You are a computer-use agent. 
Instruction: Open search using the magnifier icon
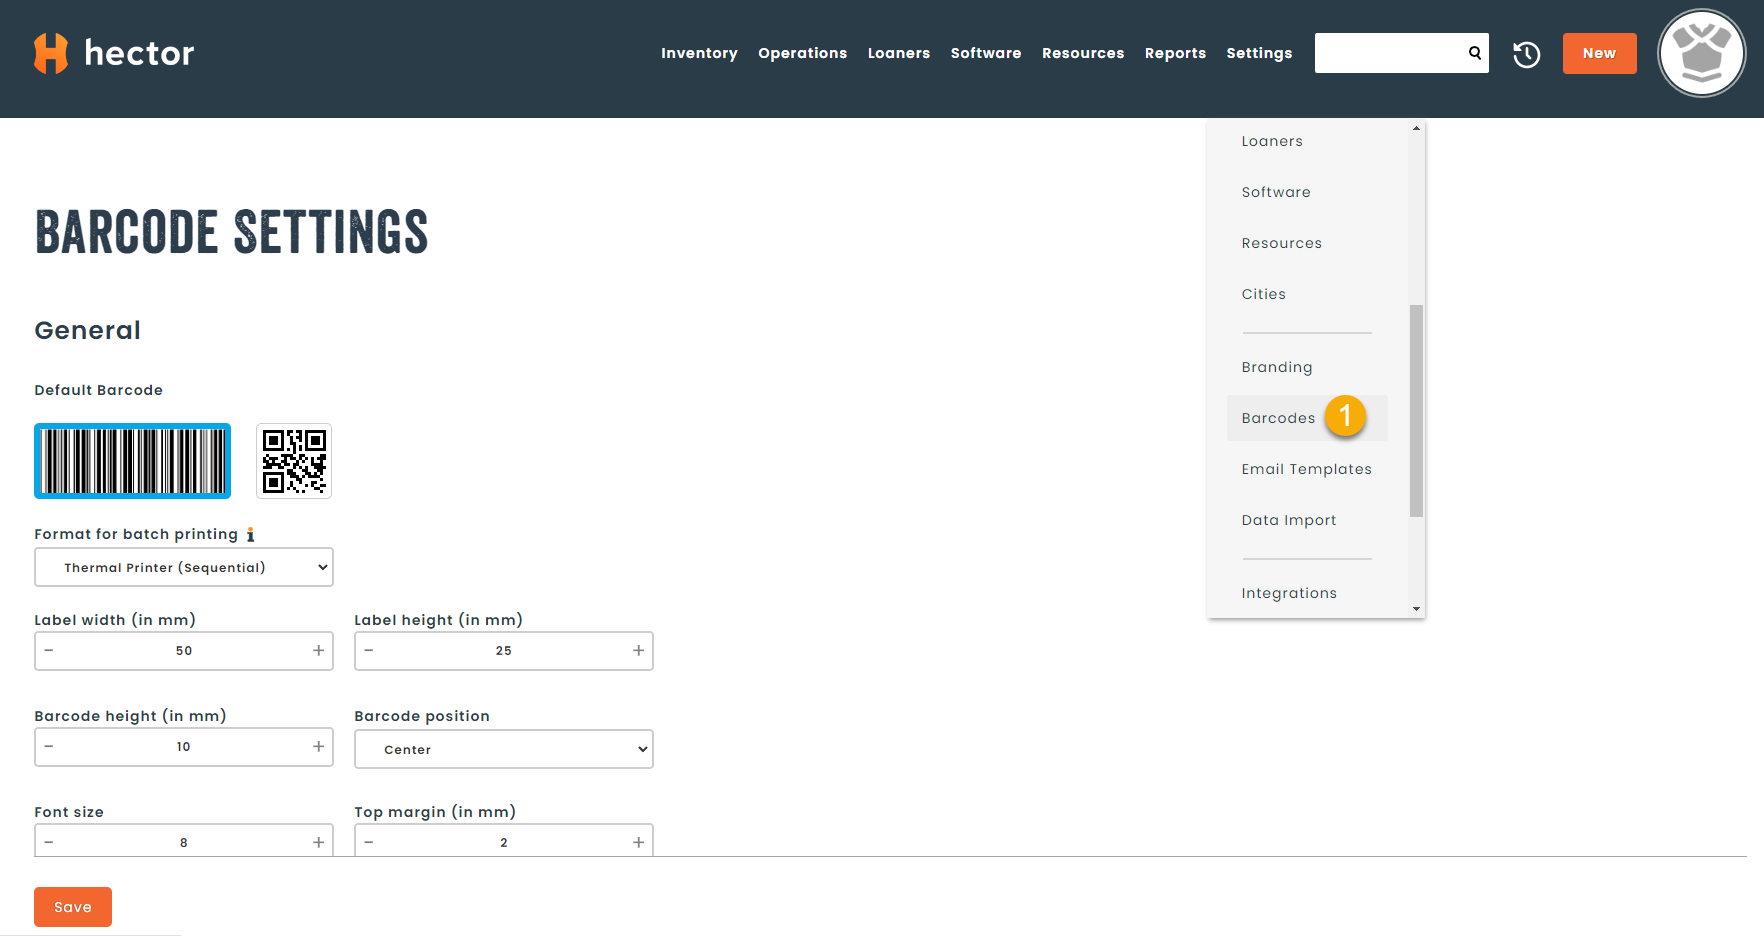pos(1474,53)
